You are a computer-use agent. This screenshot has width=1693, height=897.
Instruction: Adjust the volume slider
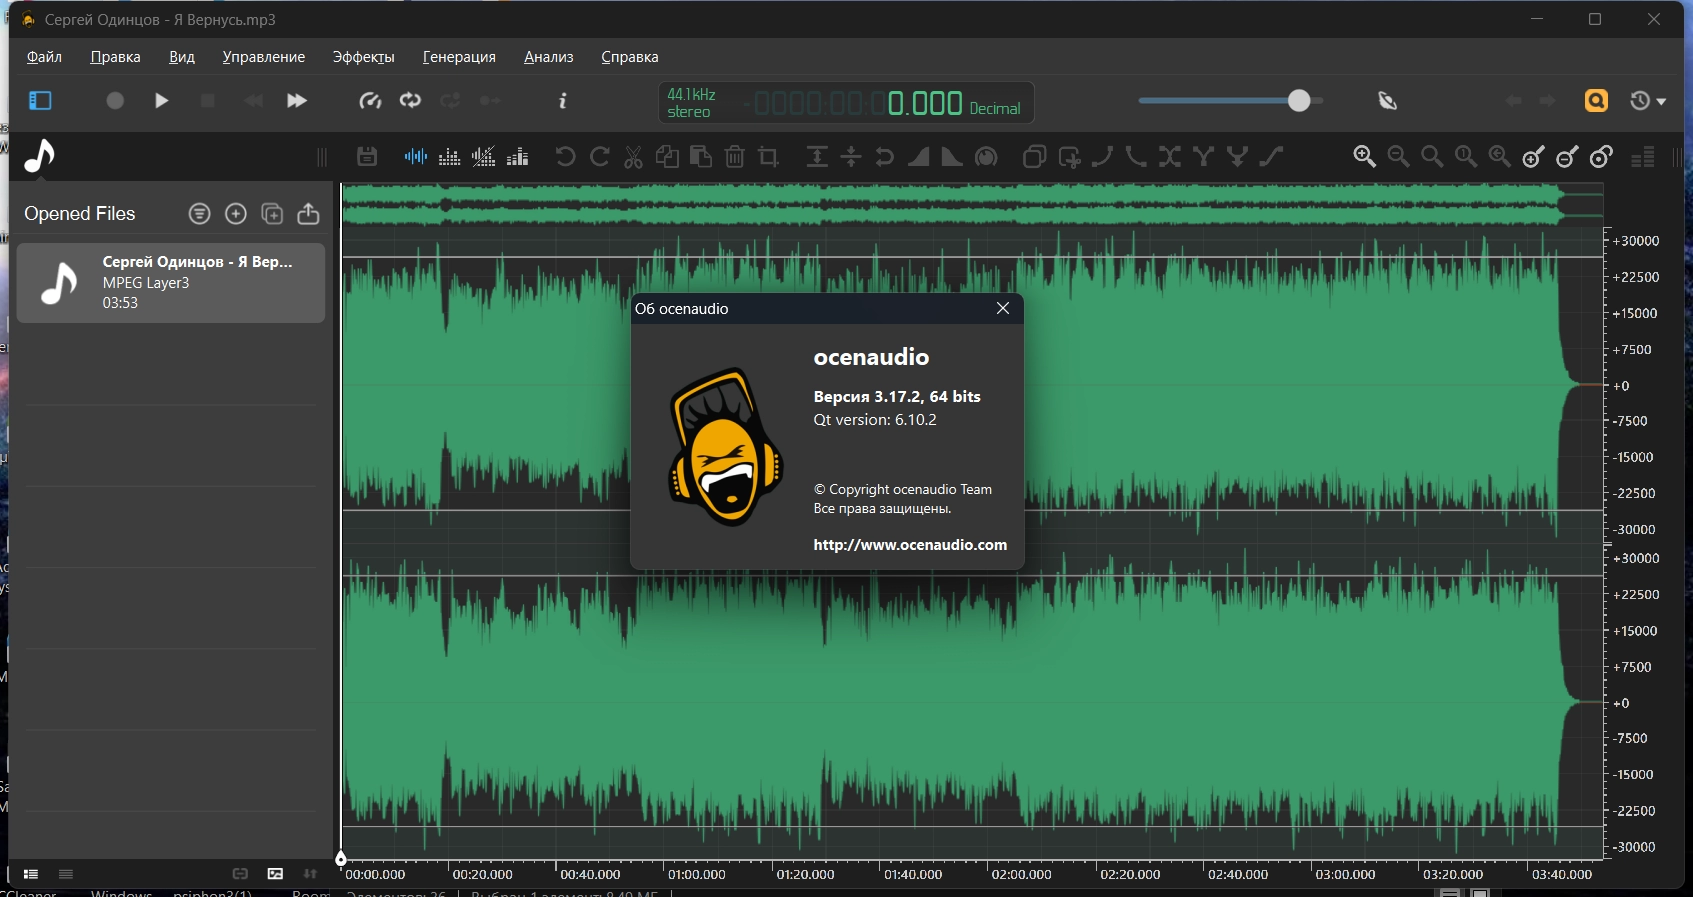point(1298,101)
